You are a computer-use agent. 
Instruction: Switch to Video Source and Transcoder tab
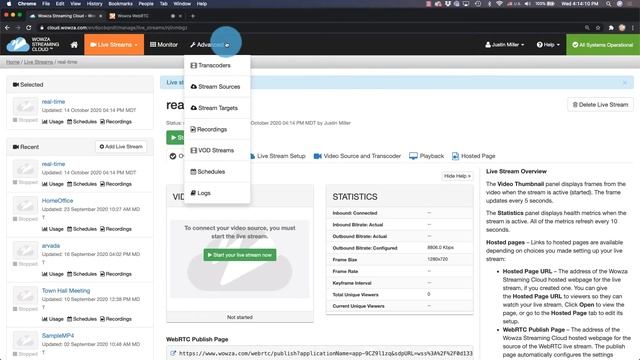pos(357,156)
